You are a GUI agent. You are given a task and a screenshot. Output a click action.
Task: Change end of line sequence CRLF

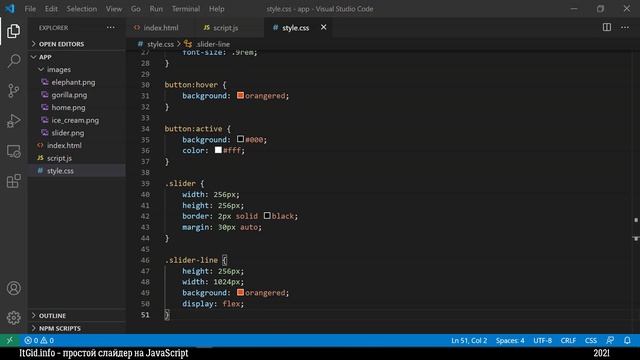coord(568,340)
